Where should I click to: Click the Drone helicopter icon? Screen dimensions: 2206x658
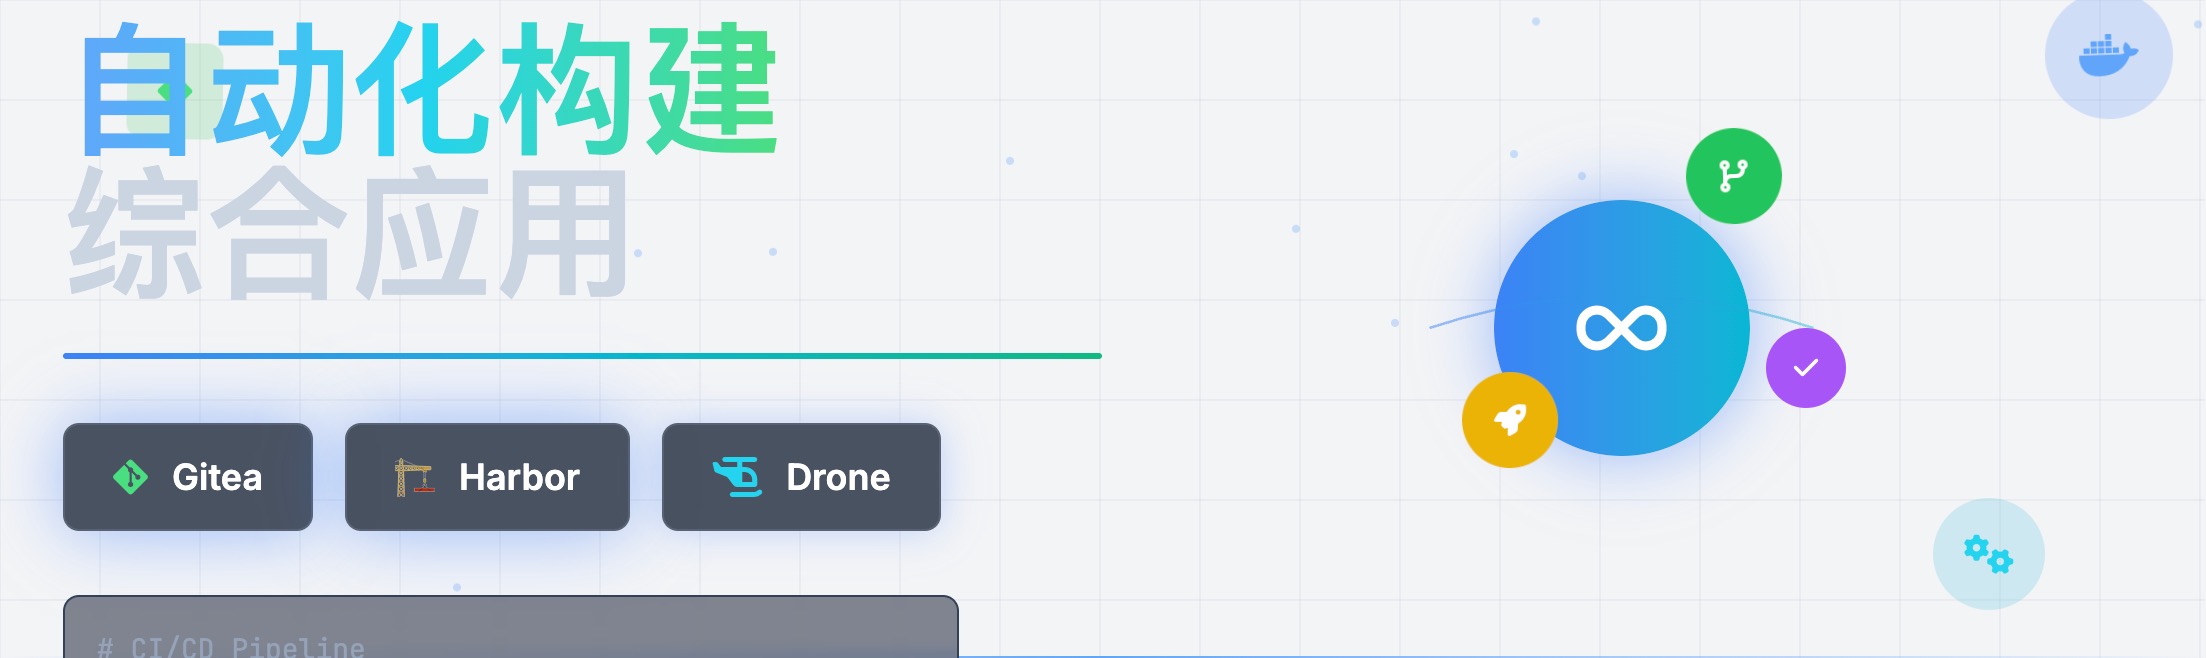(x=738, y=477)
